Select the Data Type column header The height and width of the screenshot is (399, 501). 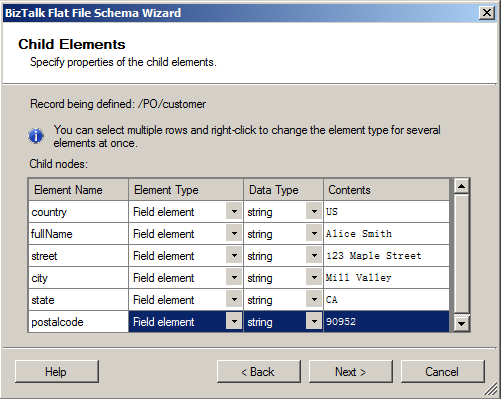(x=283, y=190)
